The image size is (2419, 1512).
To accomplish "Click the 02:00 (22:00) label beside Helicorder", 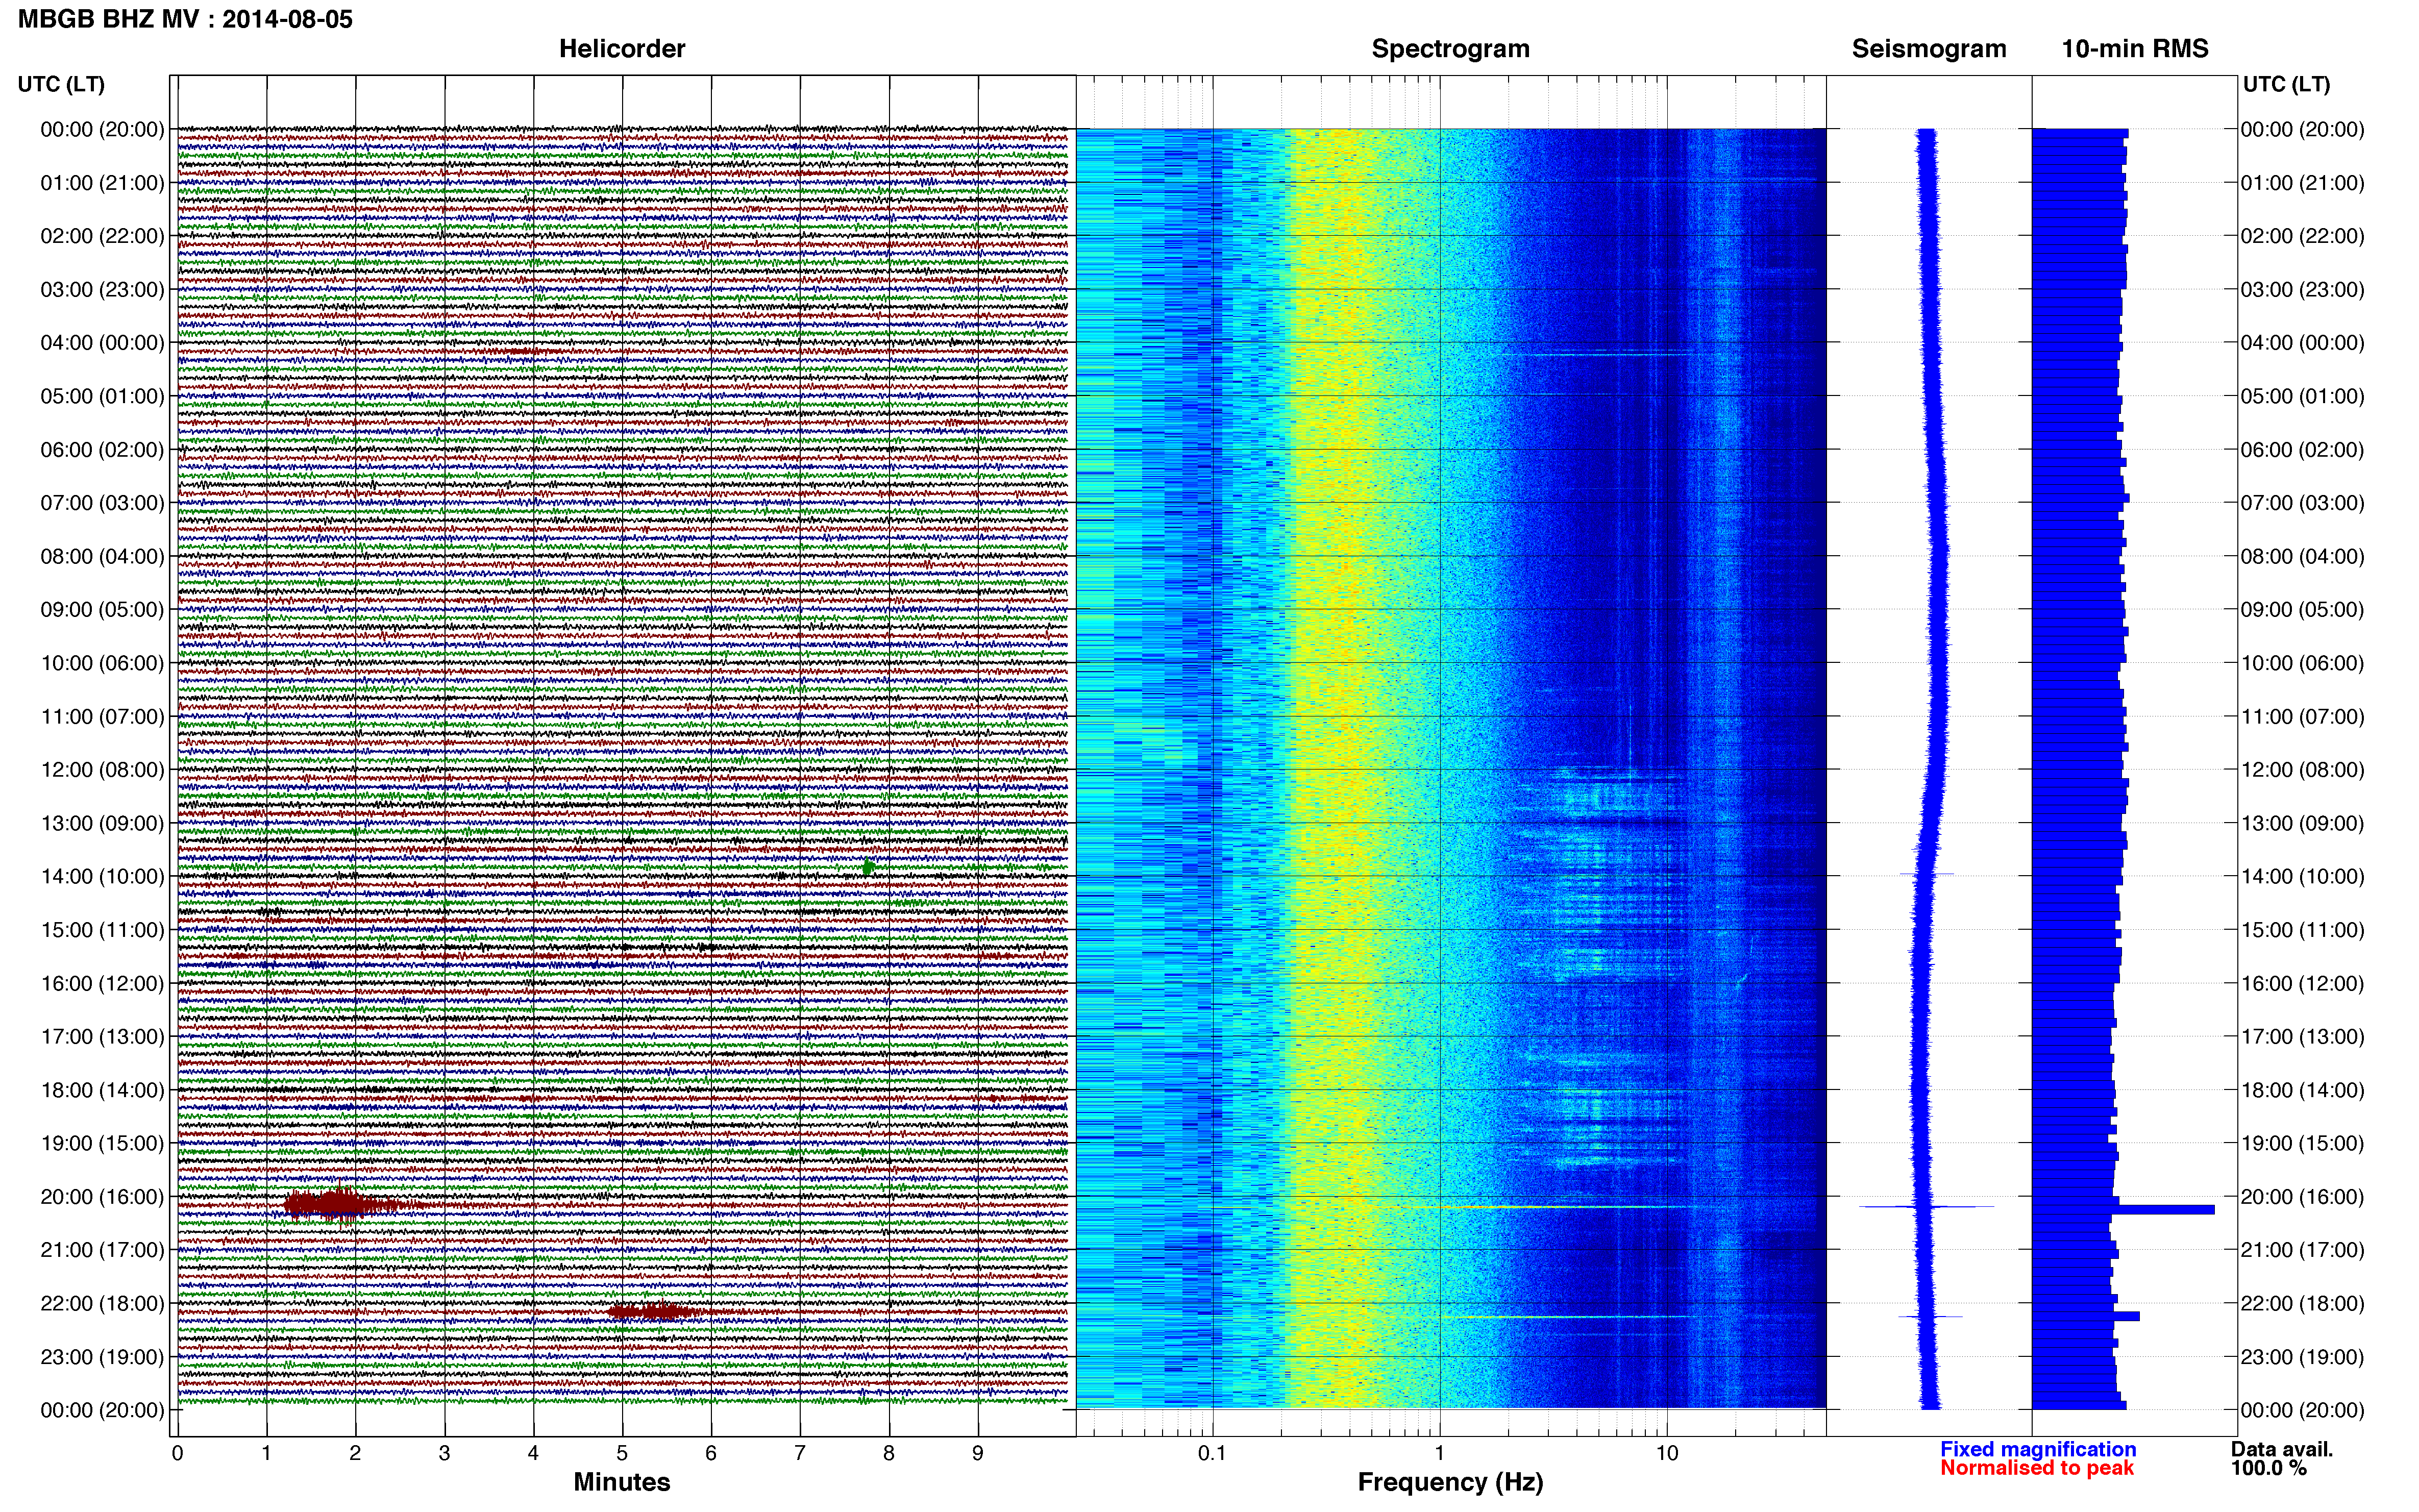I will pos(102,236).
